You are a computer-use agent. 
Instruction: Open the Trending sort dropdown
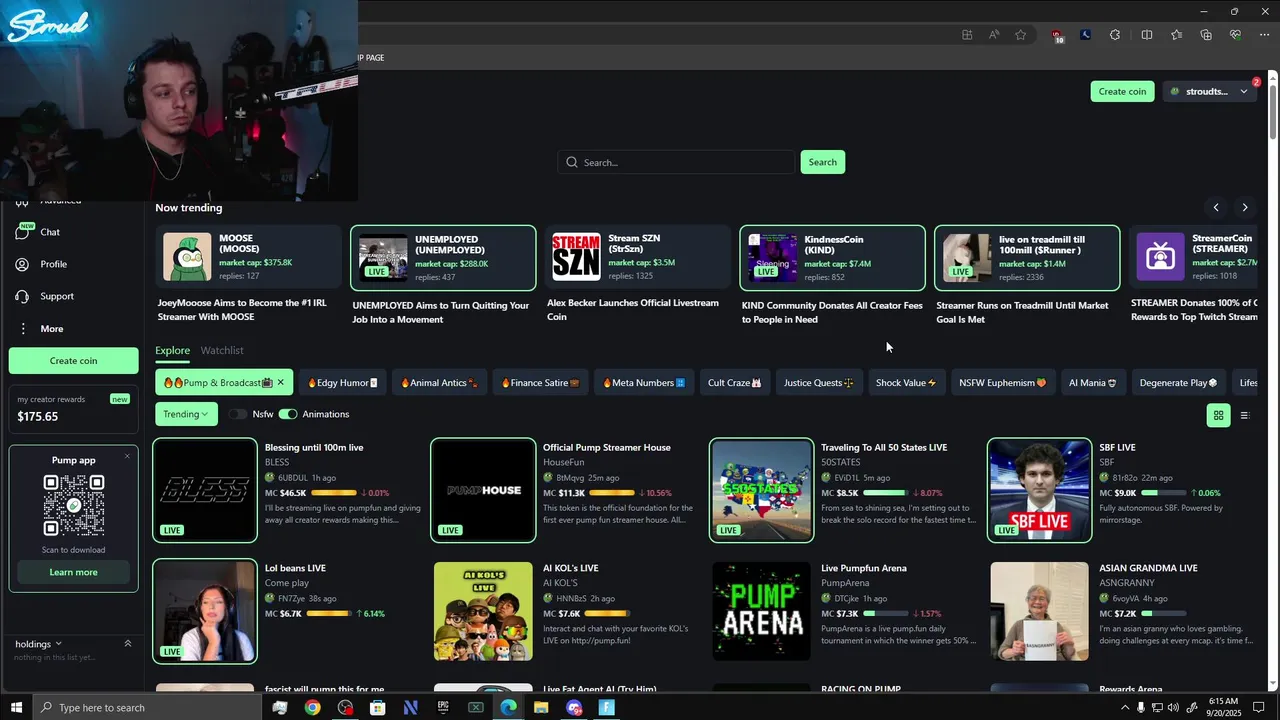[x=186, y=414]
